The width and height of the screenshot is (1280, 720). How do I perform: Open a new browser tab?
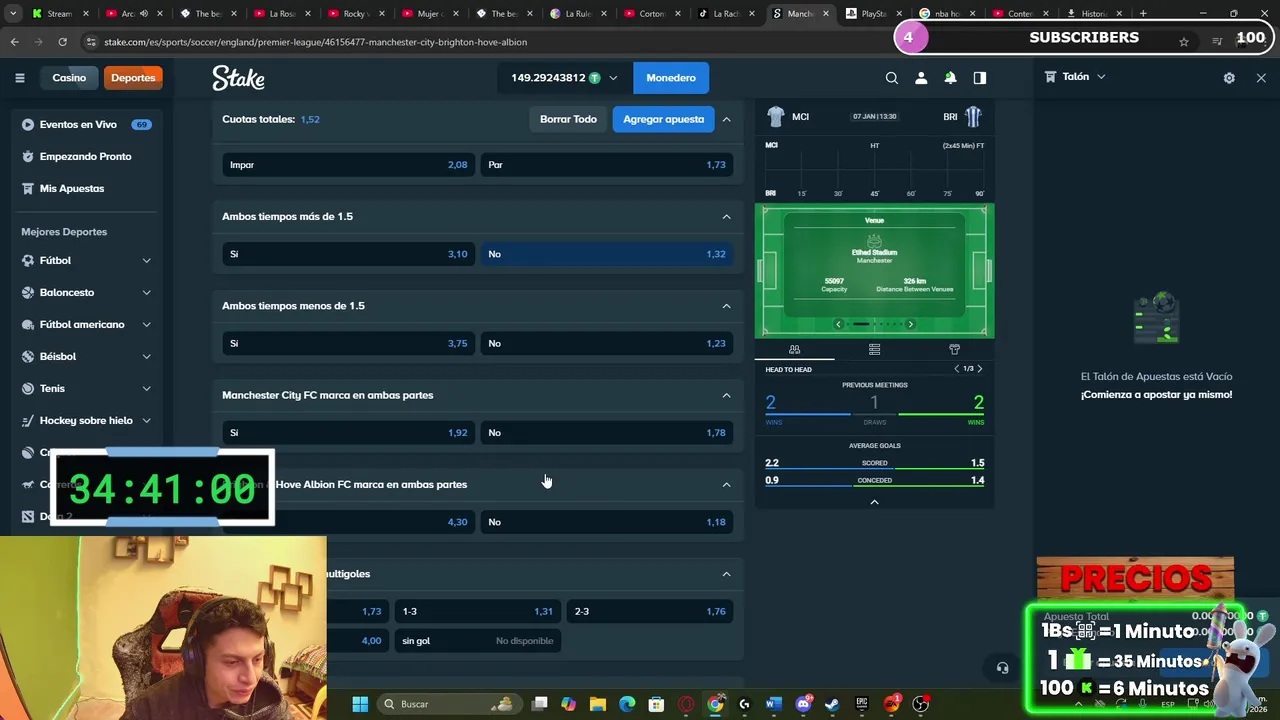1143,14
